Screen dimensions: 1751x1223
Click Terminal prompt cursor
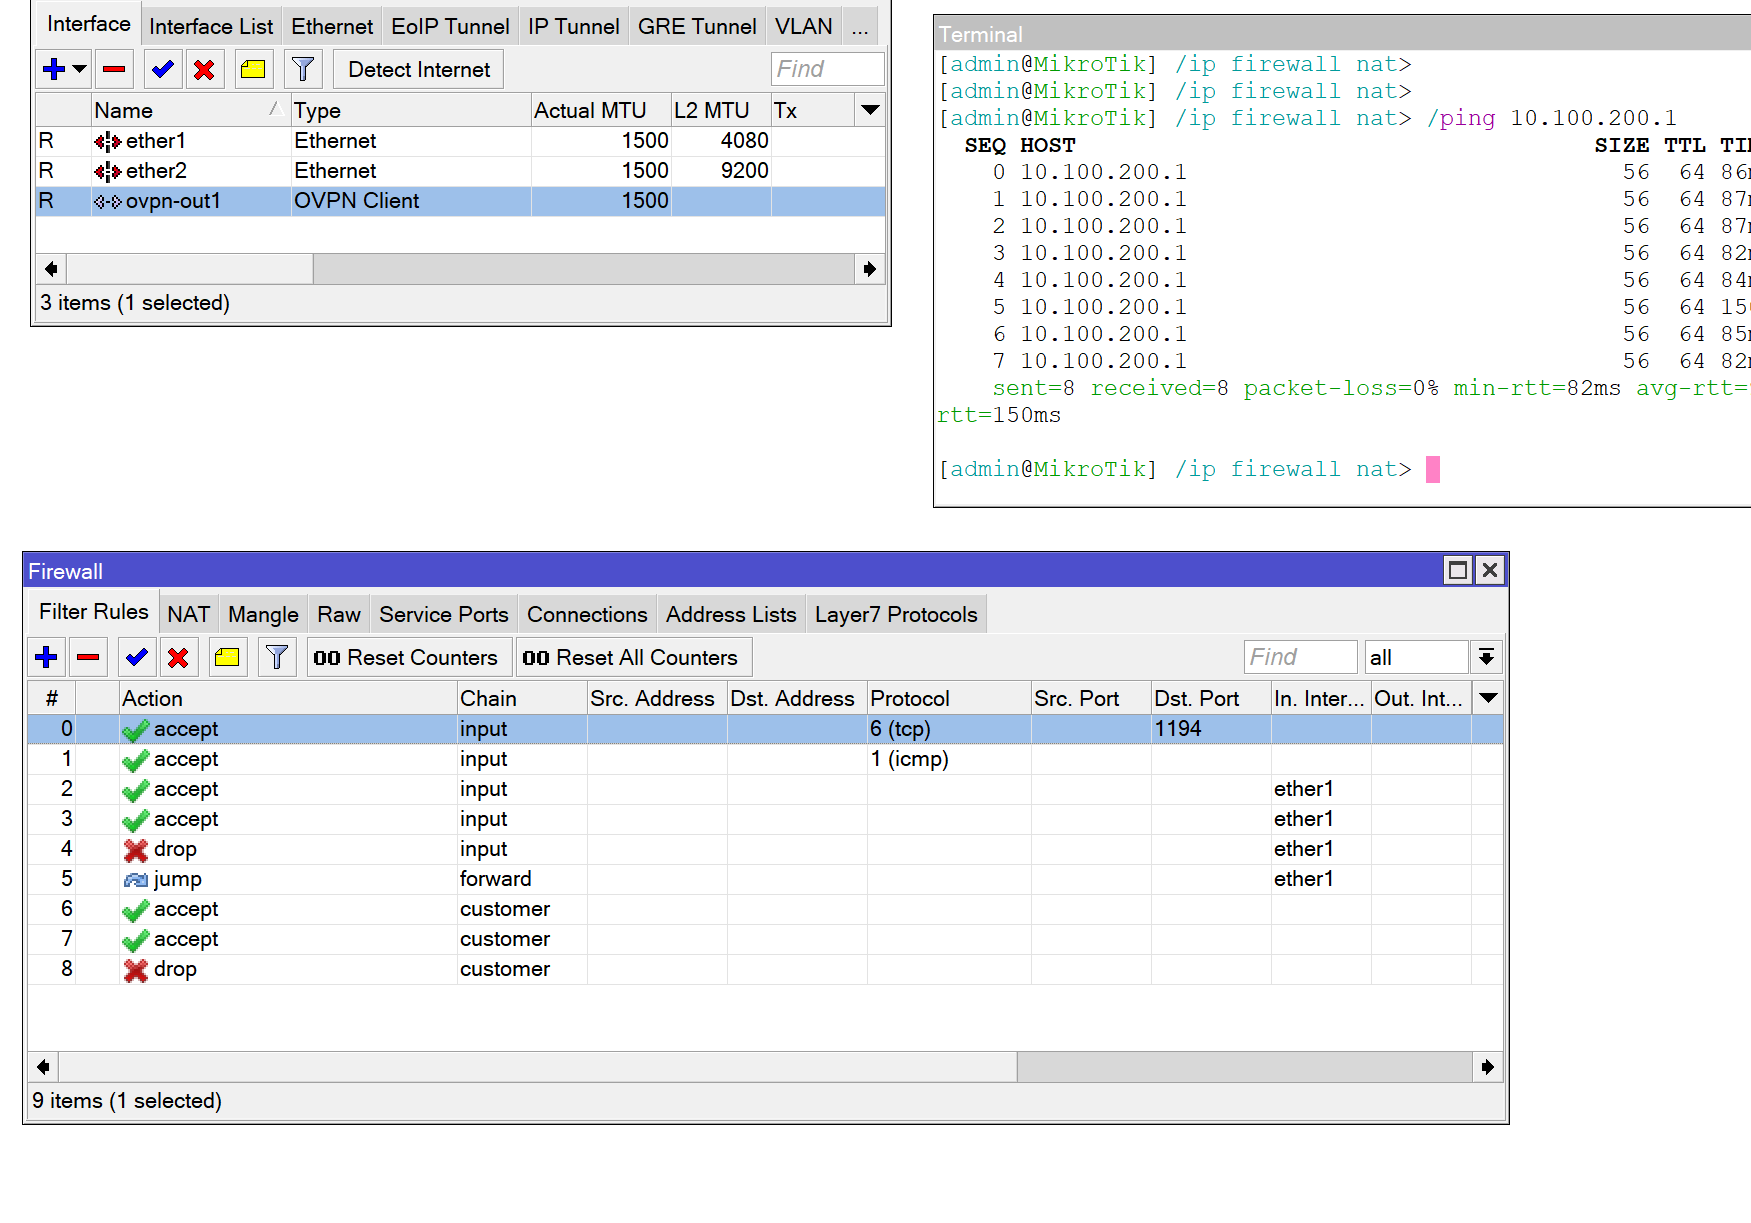point(1432,469)
